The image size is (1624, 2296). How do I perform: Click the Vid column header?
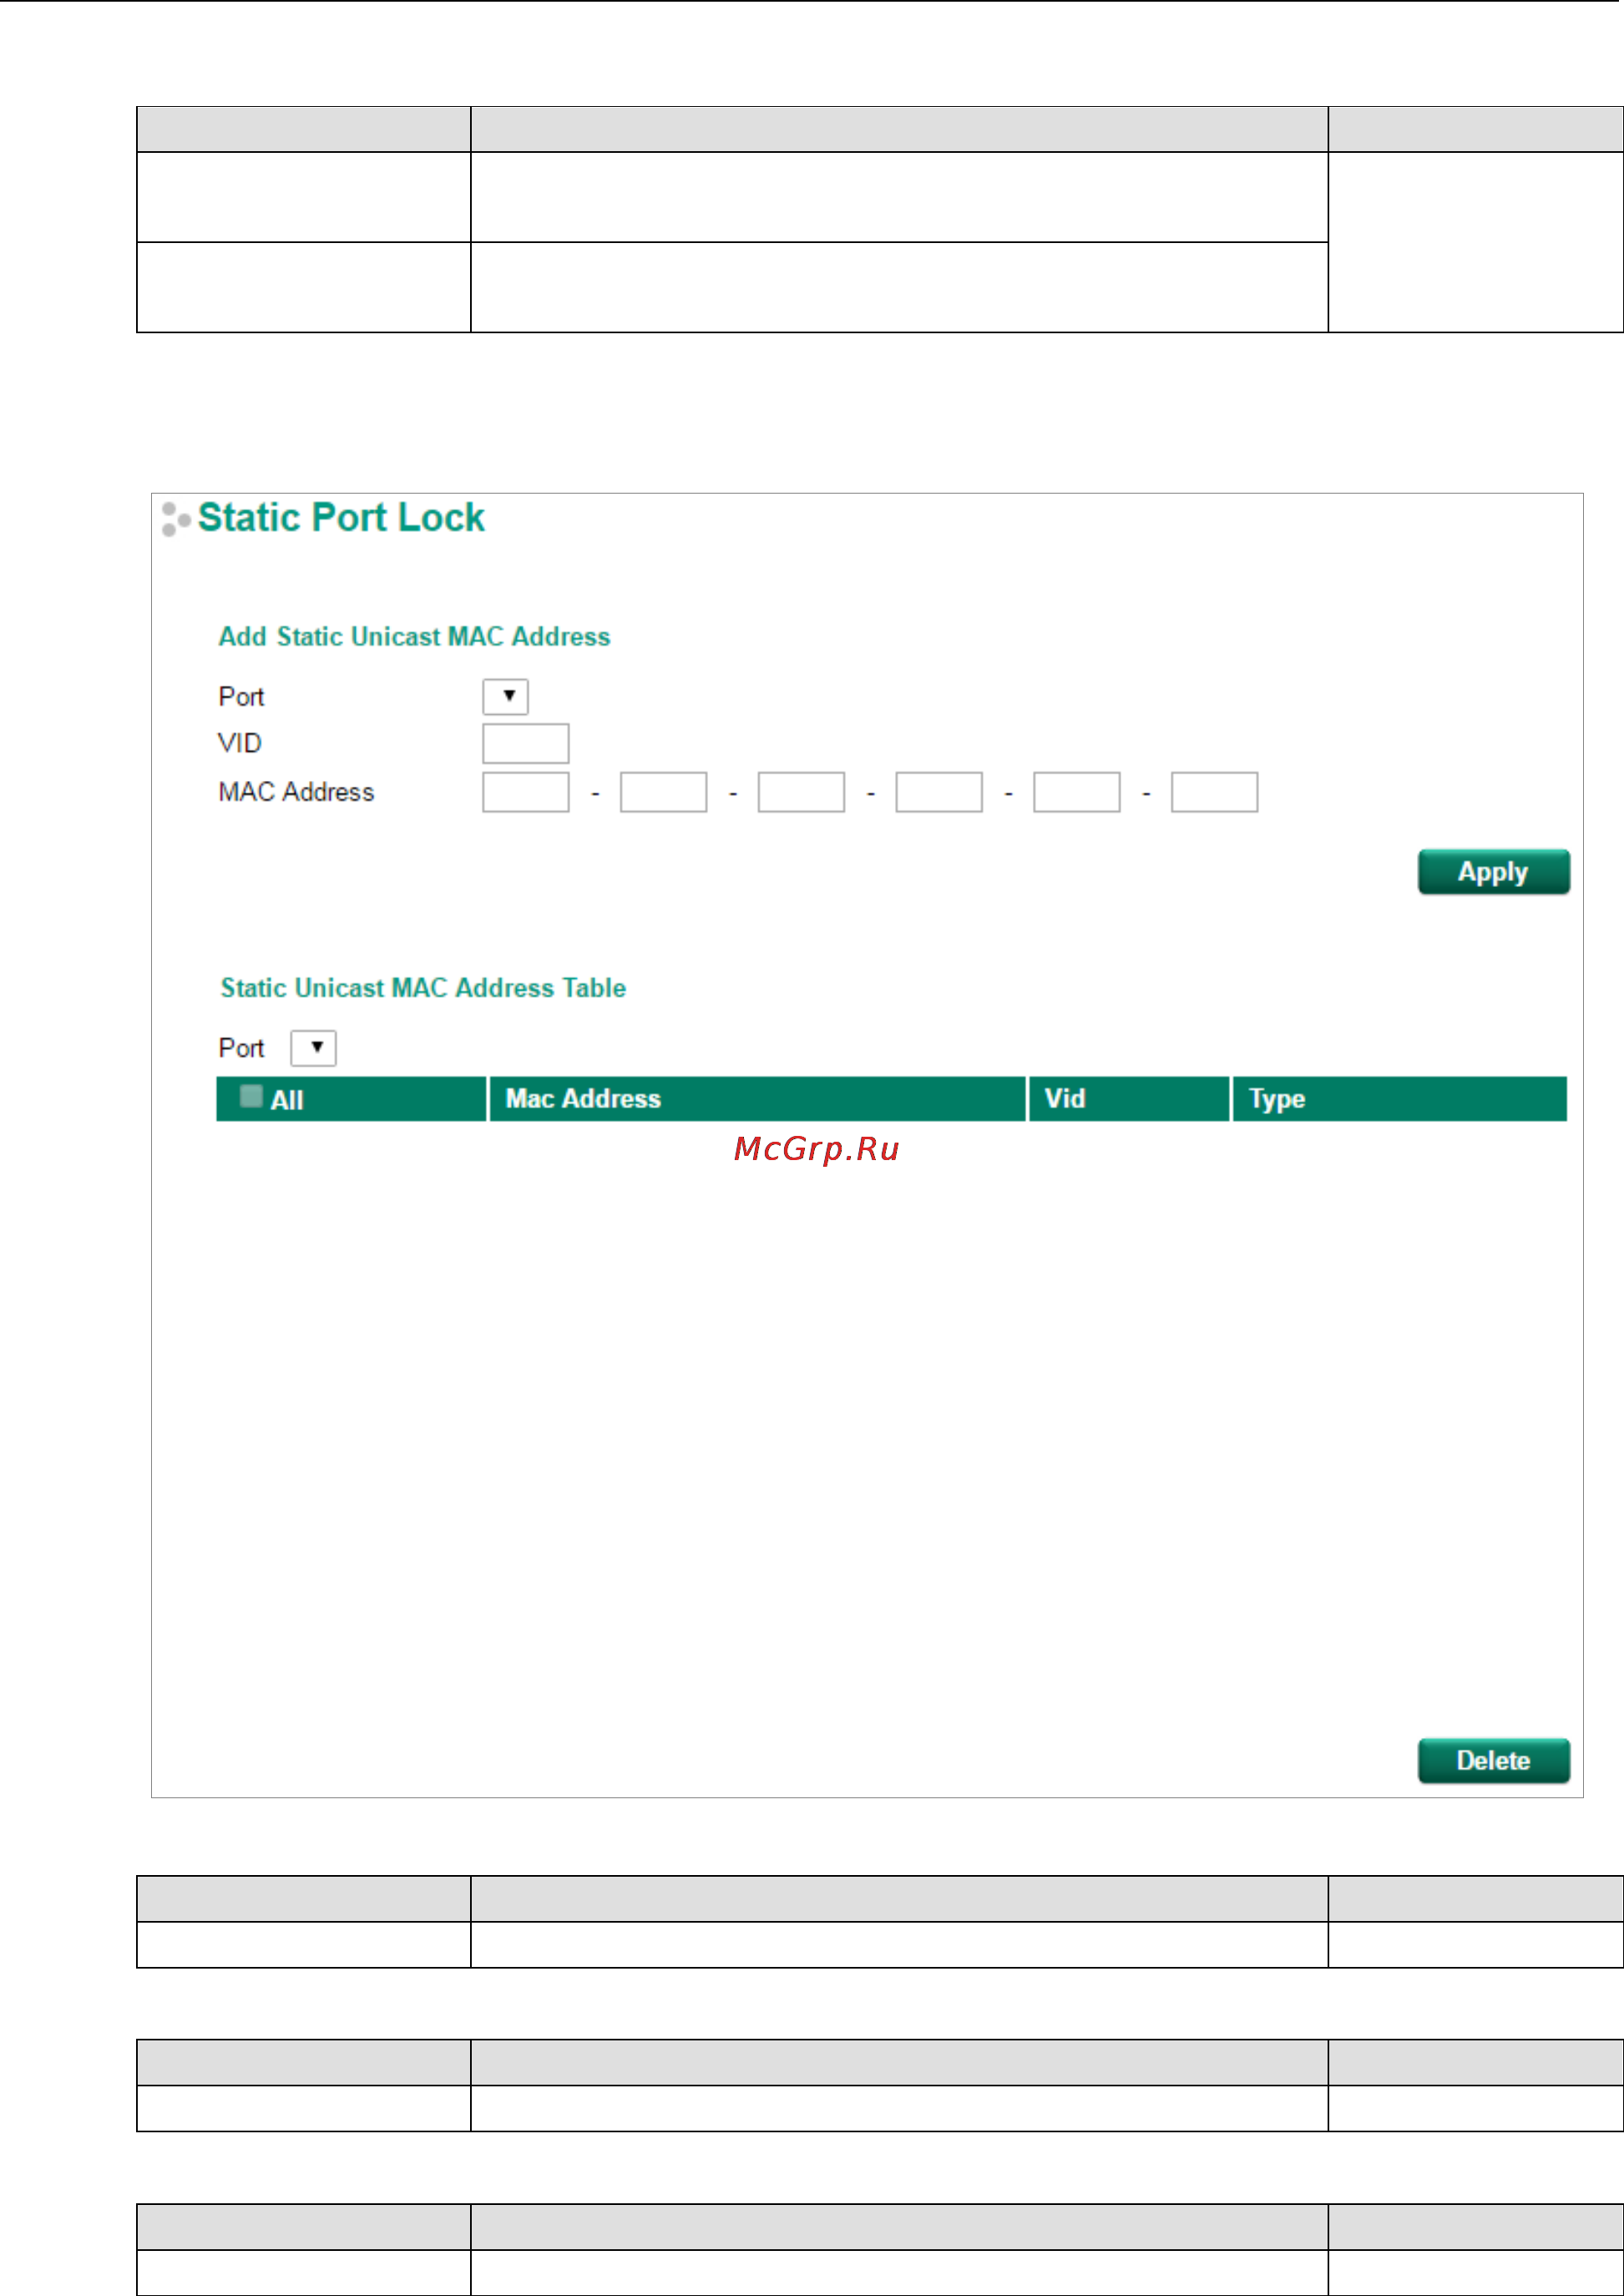click(x=1129, y=1099)
